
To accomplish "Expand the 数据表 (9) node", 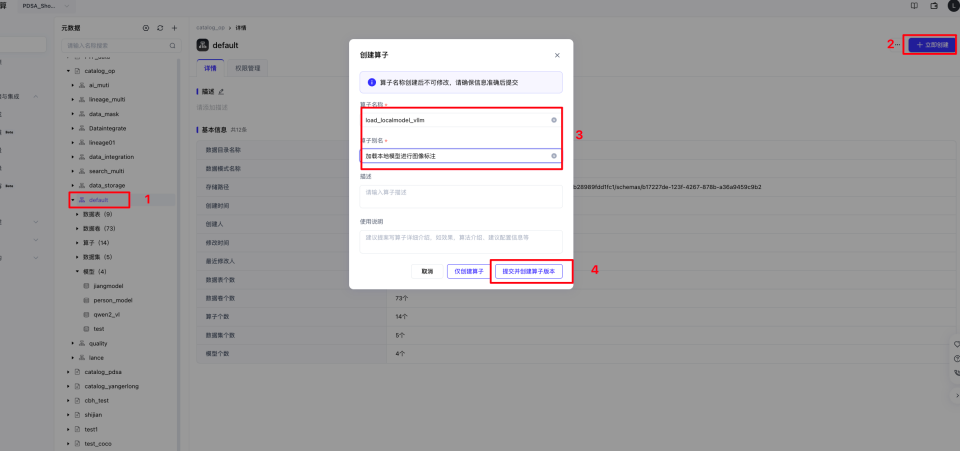I will pyautogui.click(x=77, y=214).
